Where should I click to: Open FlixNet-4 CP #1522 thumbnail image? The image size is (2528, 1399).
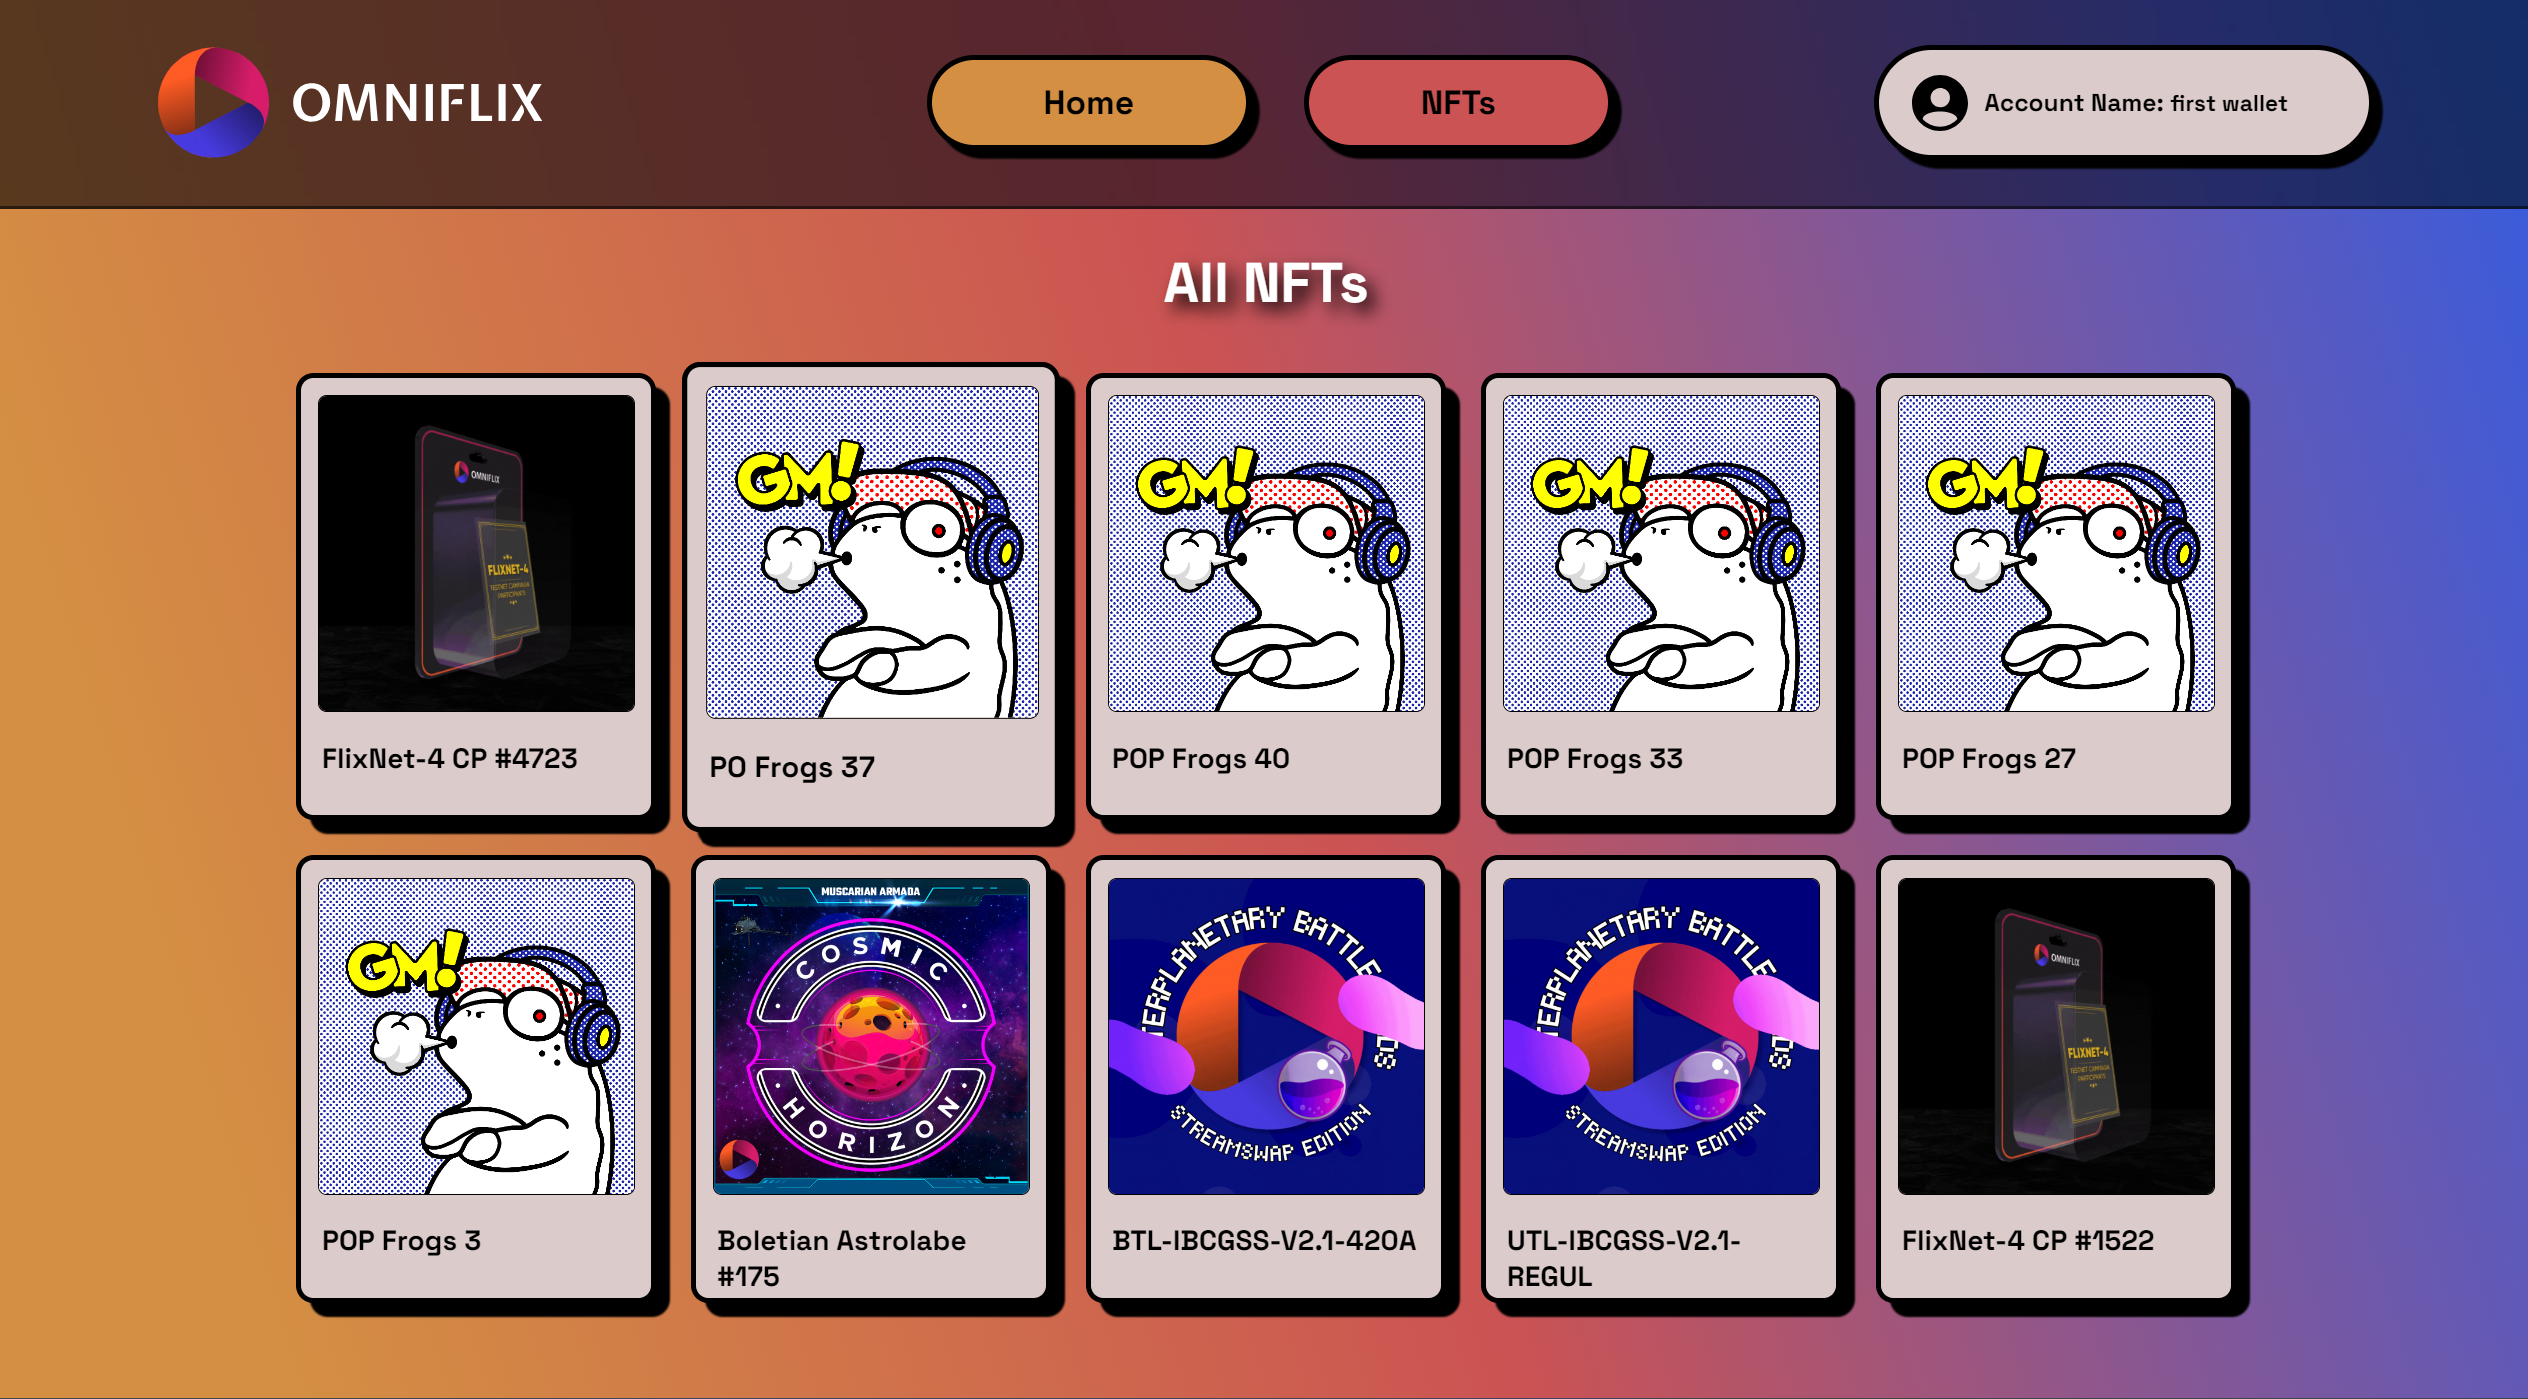tap(2056, 1036)
